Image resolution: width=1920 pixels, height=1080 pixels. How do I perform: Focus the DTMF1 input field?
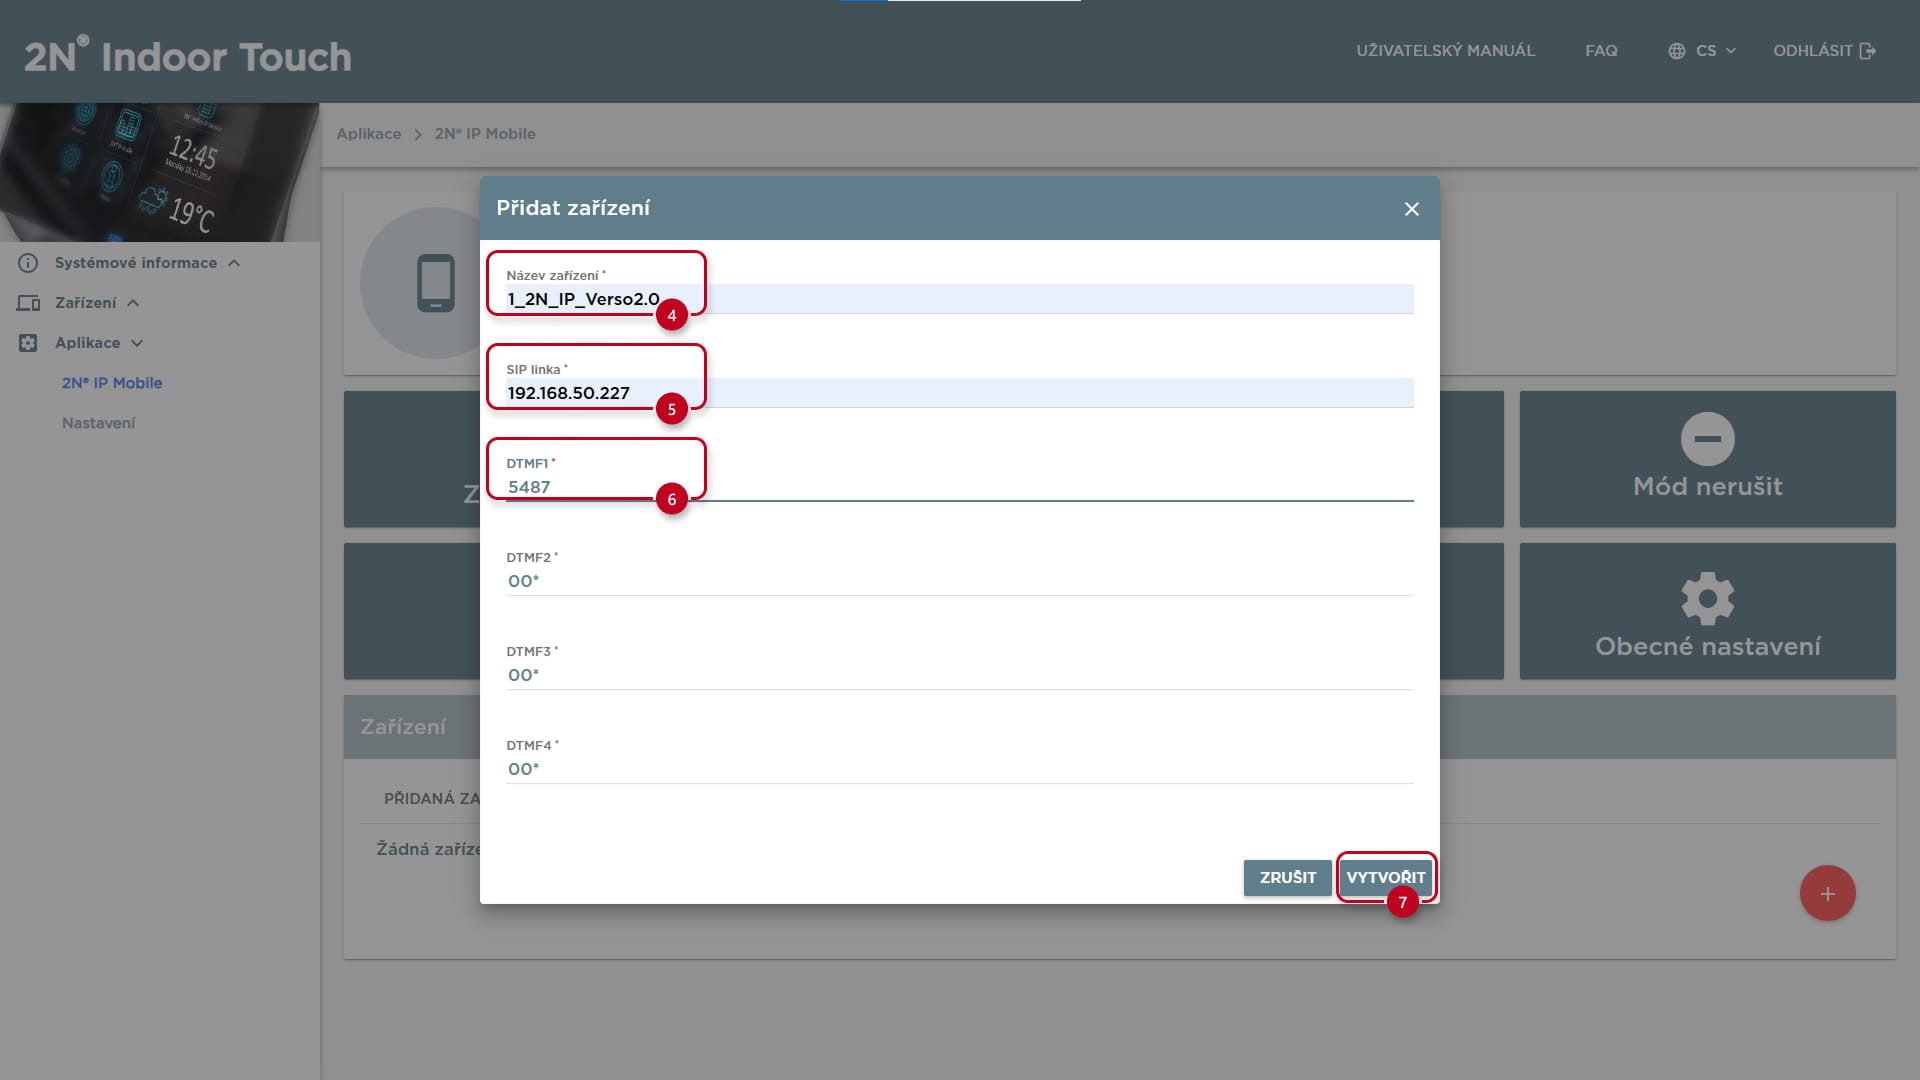[x=959, y=486]
